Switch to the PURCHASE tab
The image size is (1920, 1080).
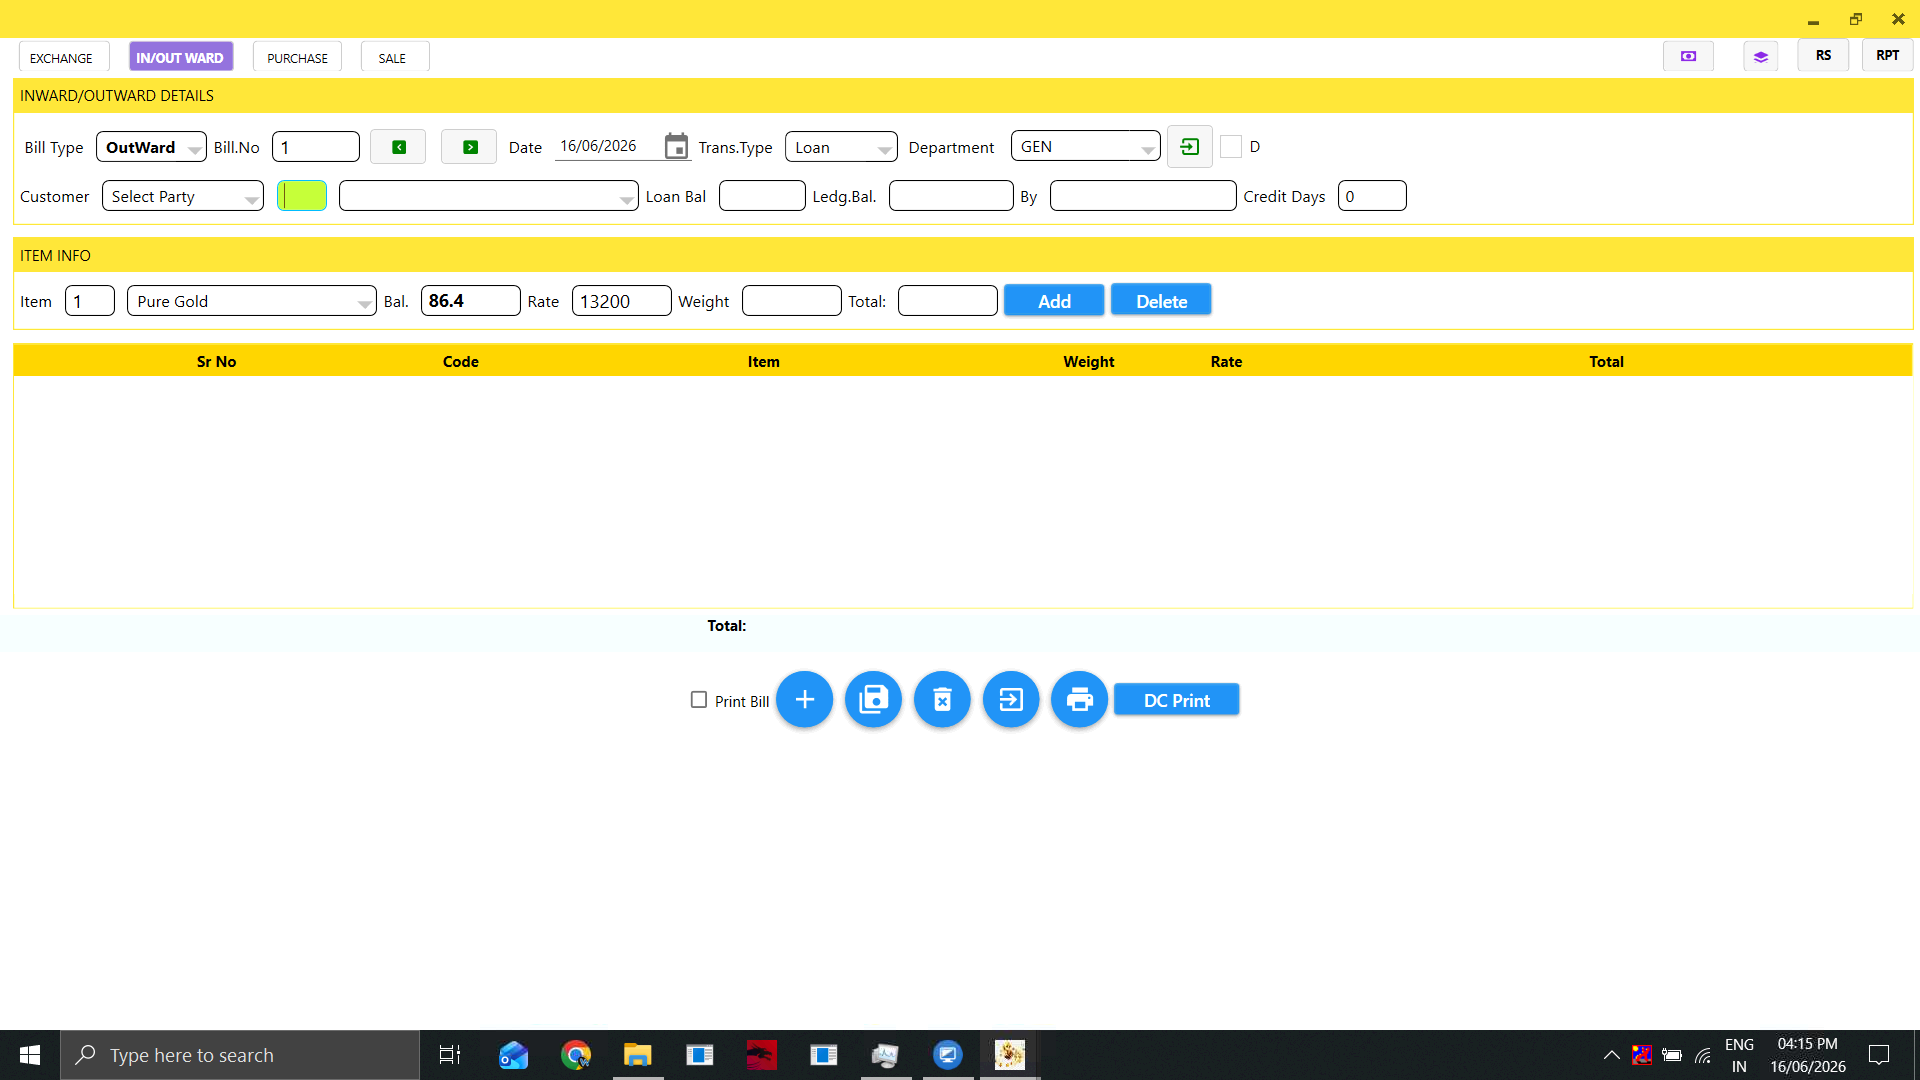pyautogui.click(x=297, y=57)
